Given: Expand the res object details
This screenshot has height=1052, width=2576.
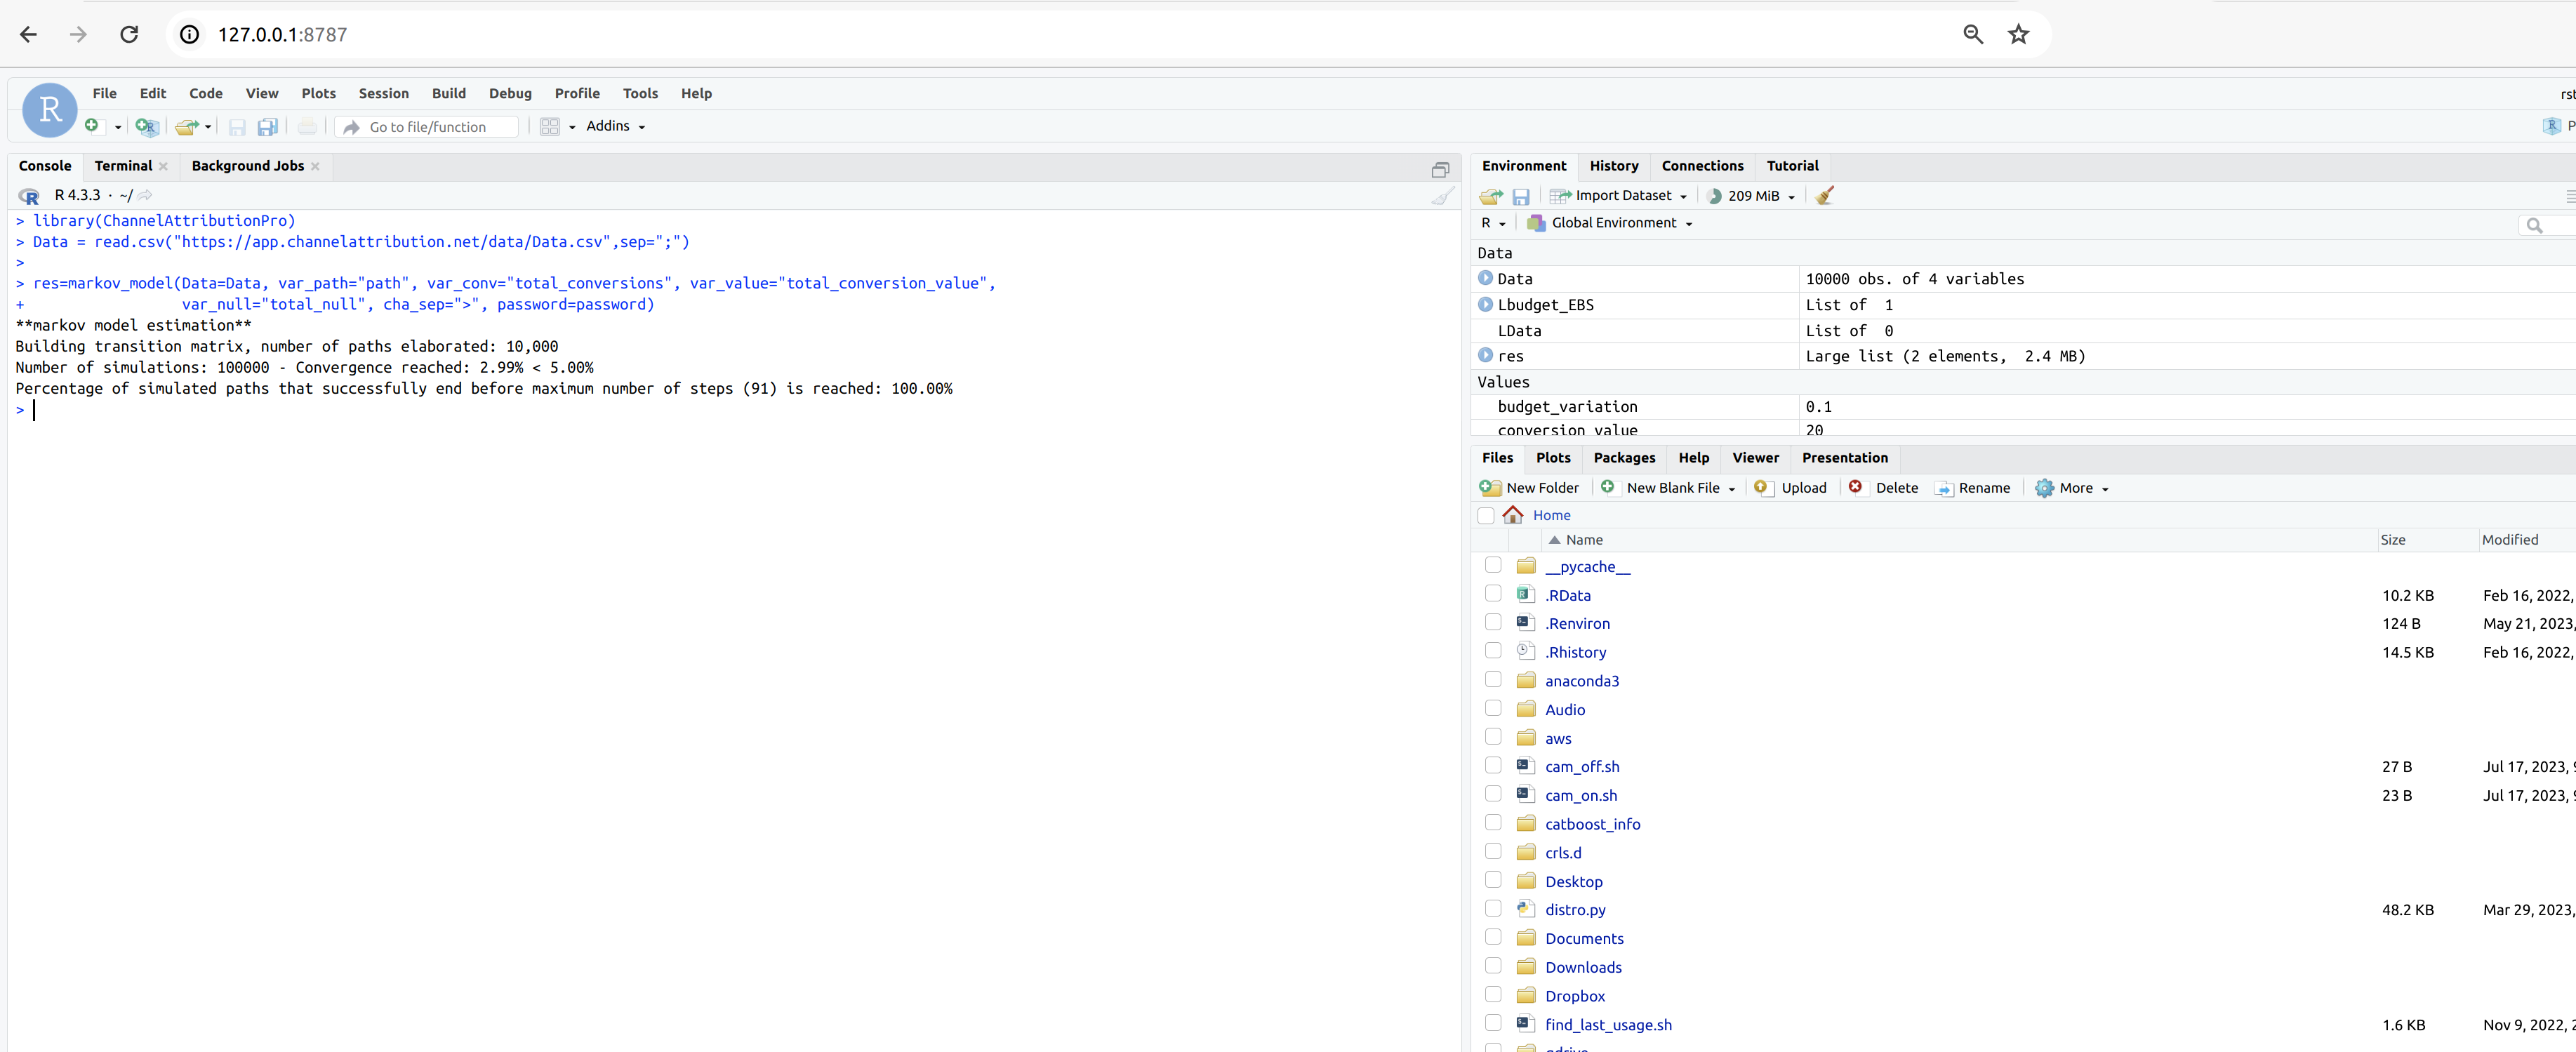Looking at the screenshot, I should point(1485,355).
